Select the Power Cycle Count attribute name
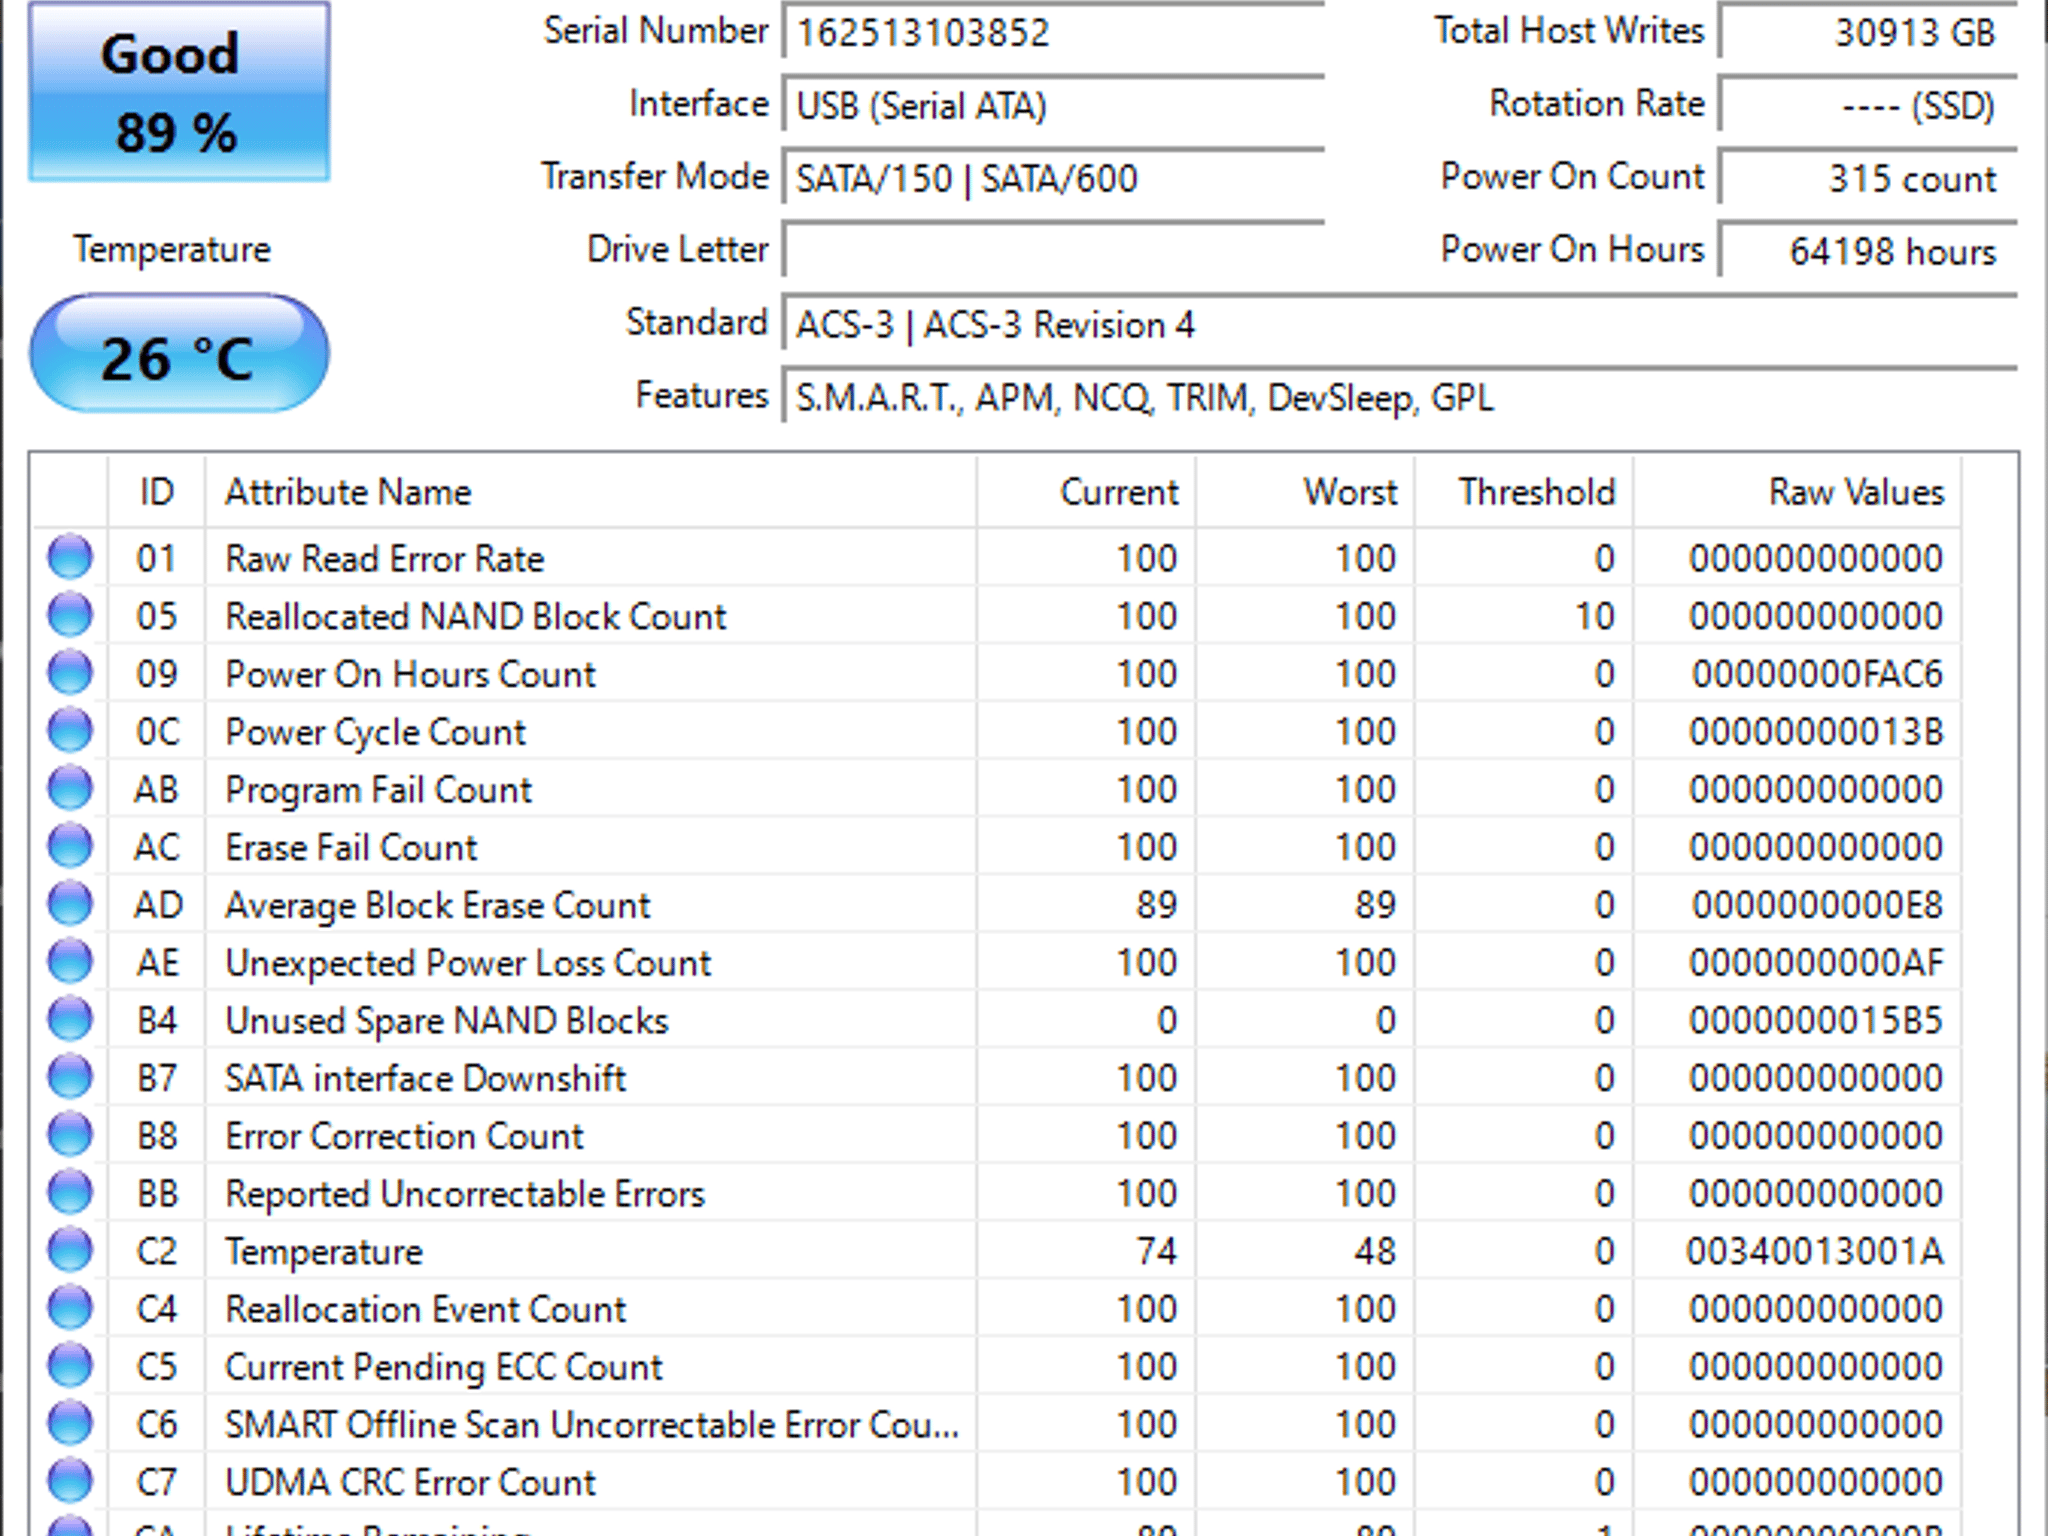 pyautogui.click(x=375, y=732)
